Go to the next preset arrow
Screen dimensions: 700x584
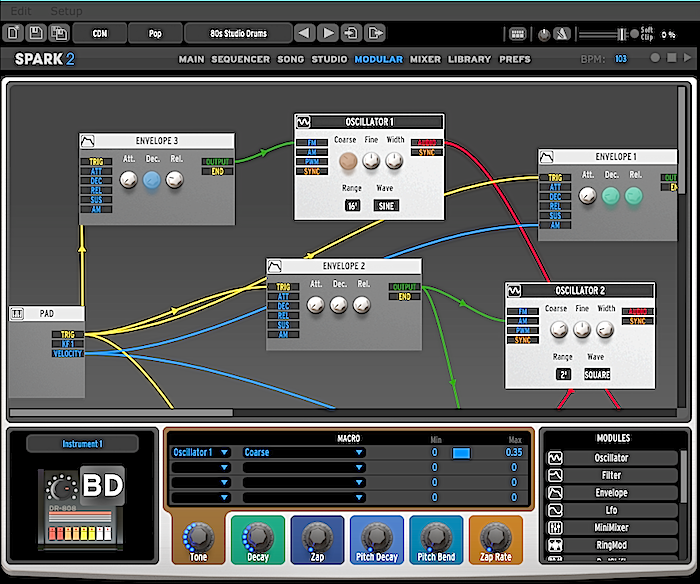pyautogui.click(x=327, y=33)
